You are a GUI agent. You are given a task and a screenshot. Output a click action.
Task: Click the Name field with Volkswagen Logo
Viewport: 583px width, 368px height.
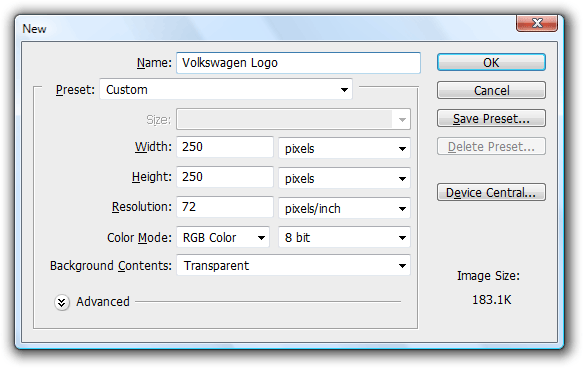tap(299, 63)
